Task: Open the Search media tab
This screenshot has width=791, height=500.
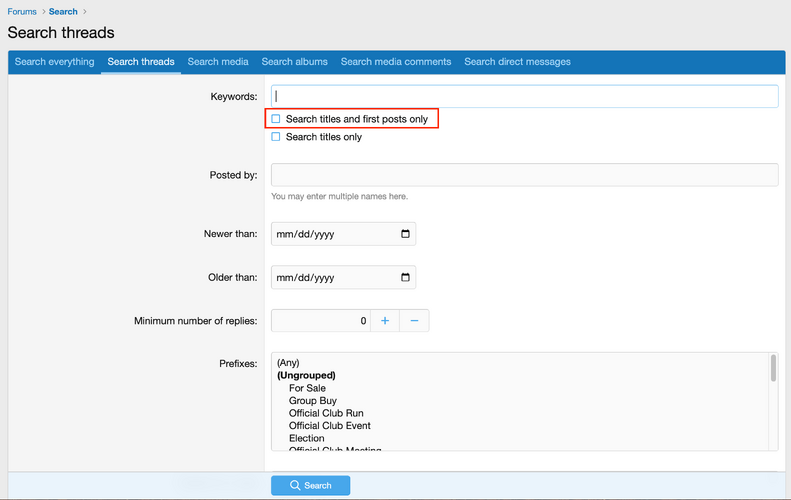Action: 218,62
